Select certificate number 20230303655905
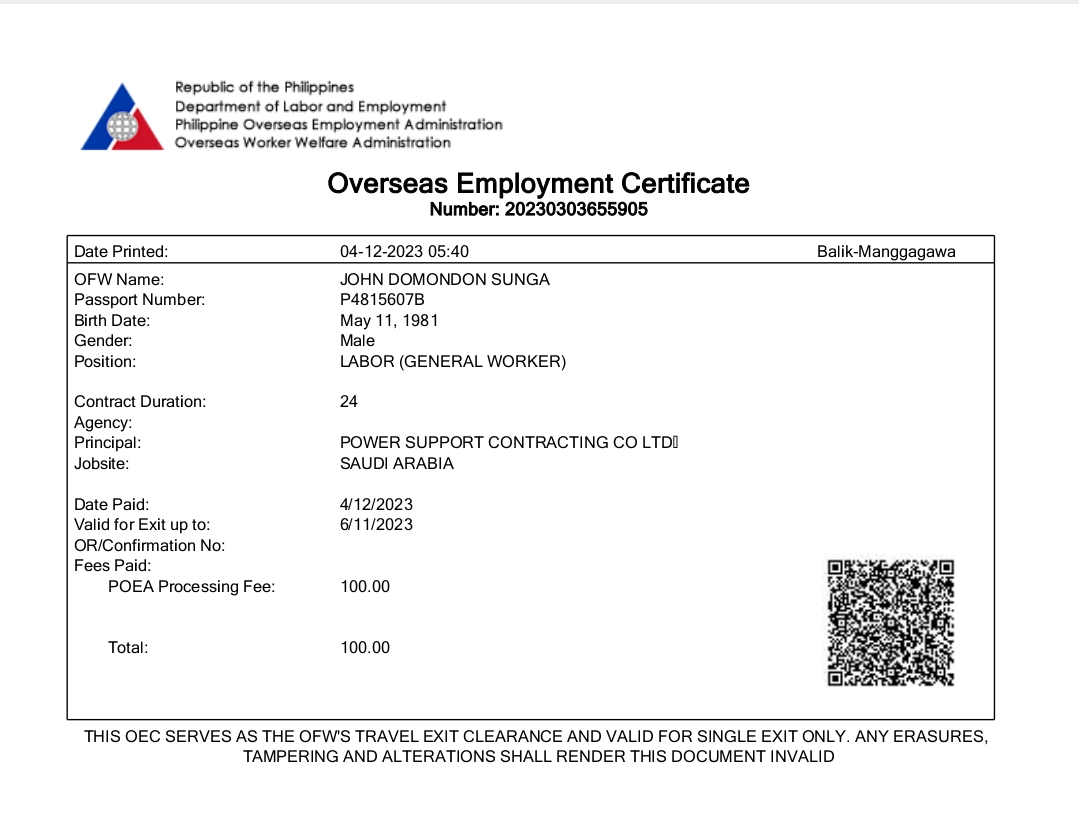 tap(576, 209)
